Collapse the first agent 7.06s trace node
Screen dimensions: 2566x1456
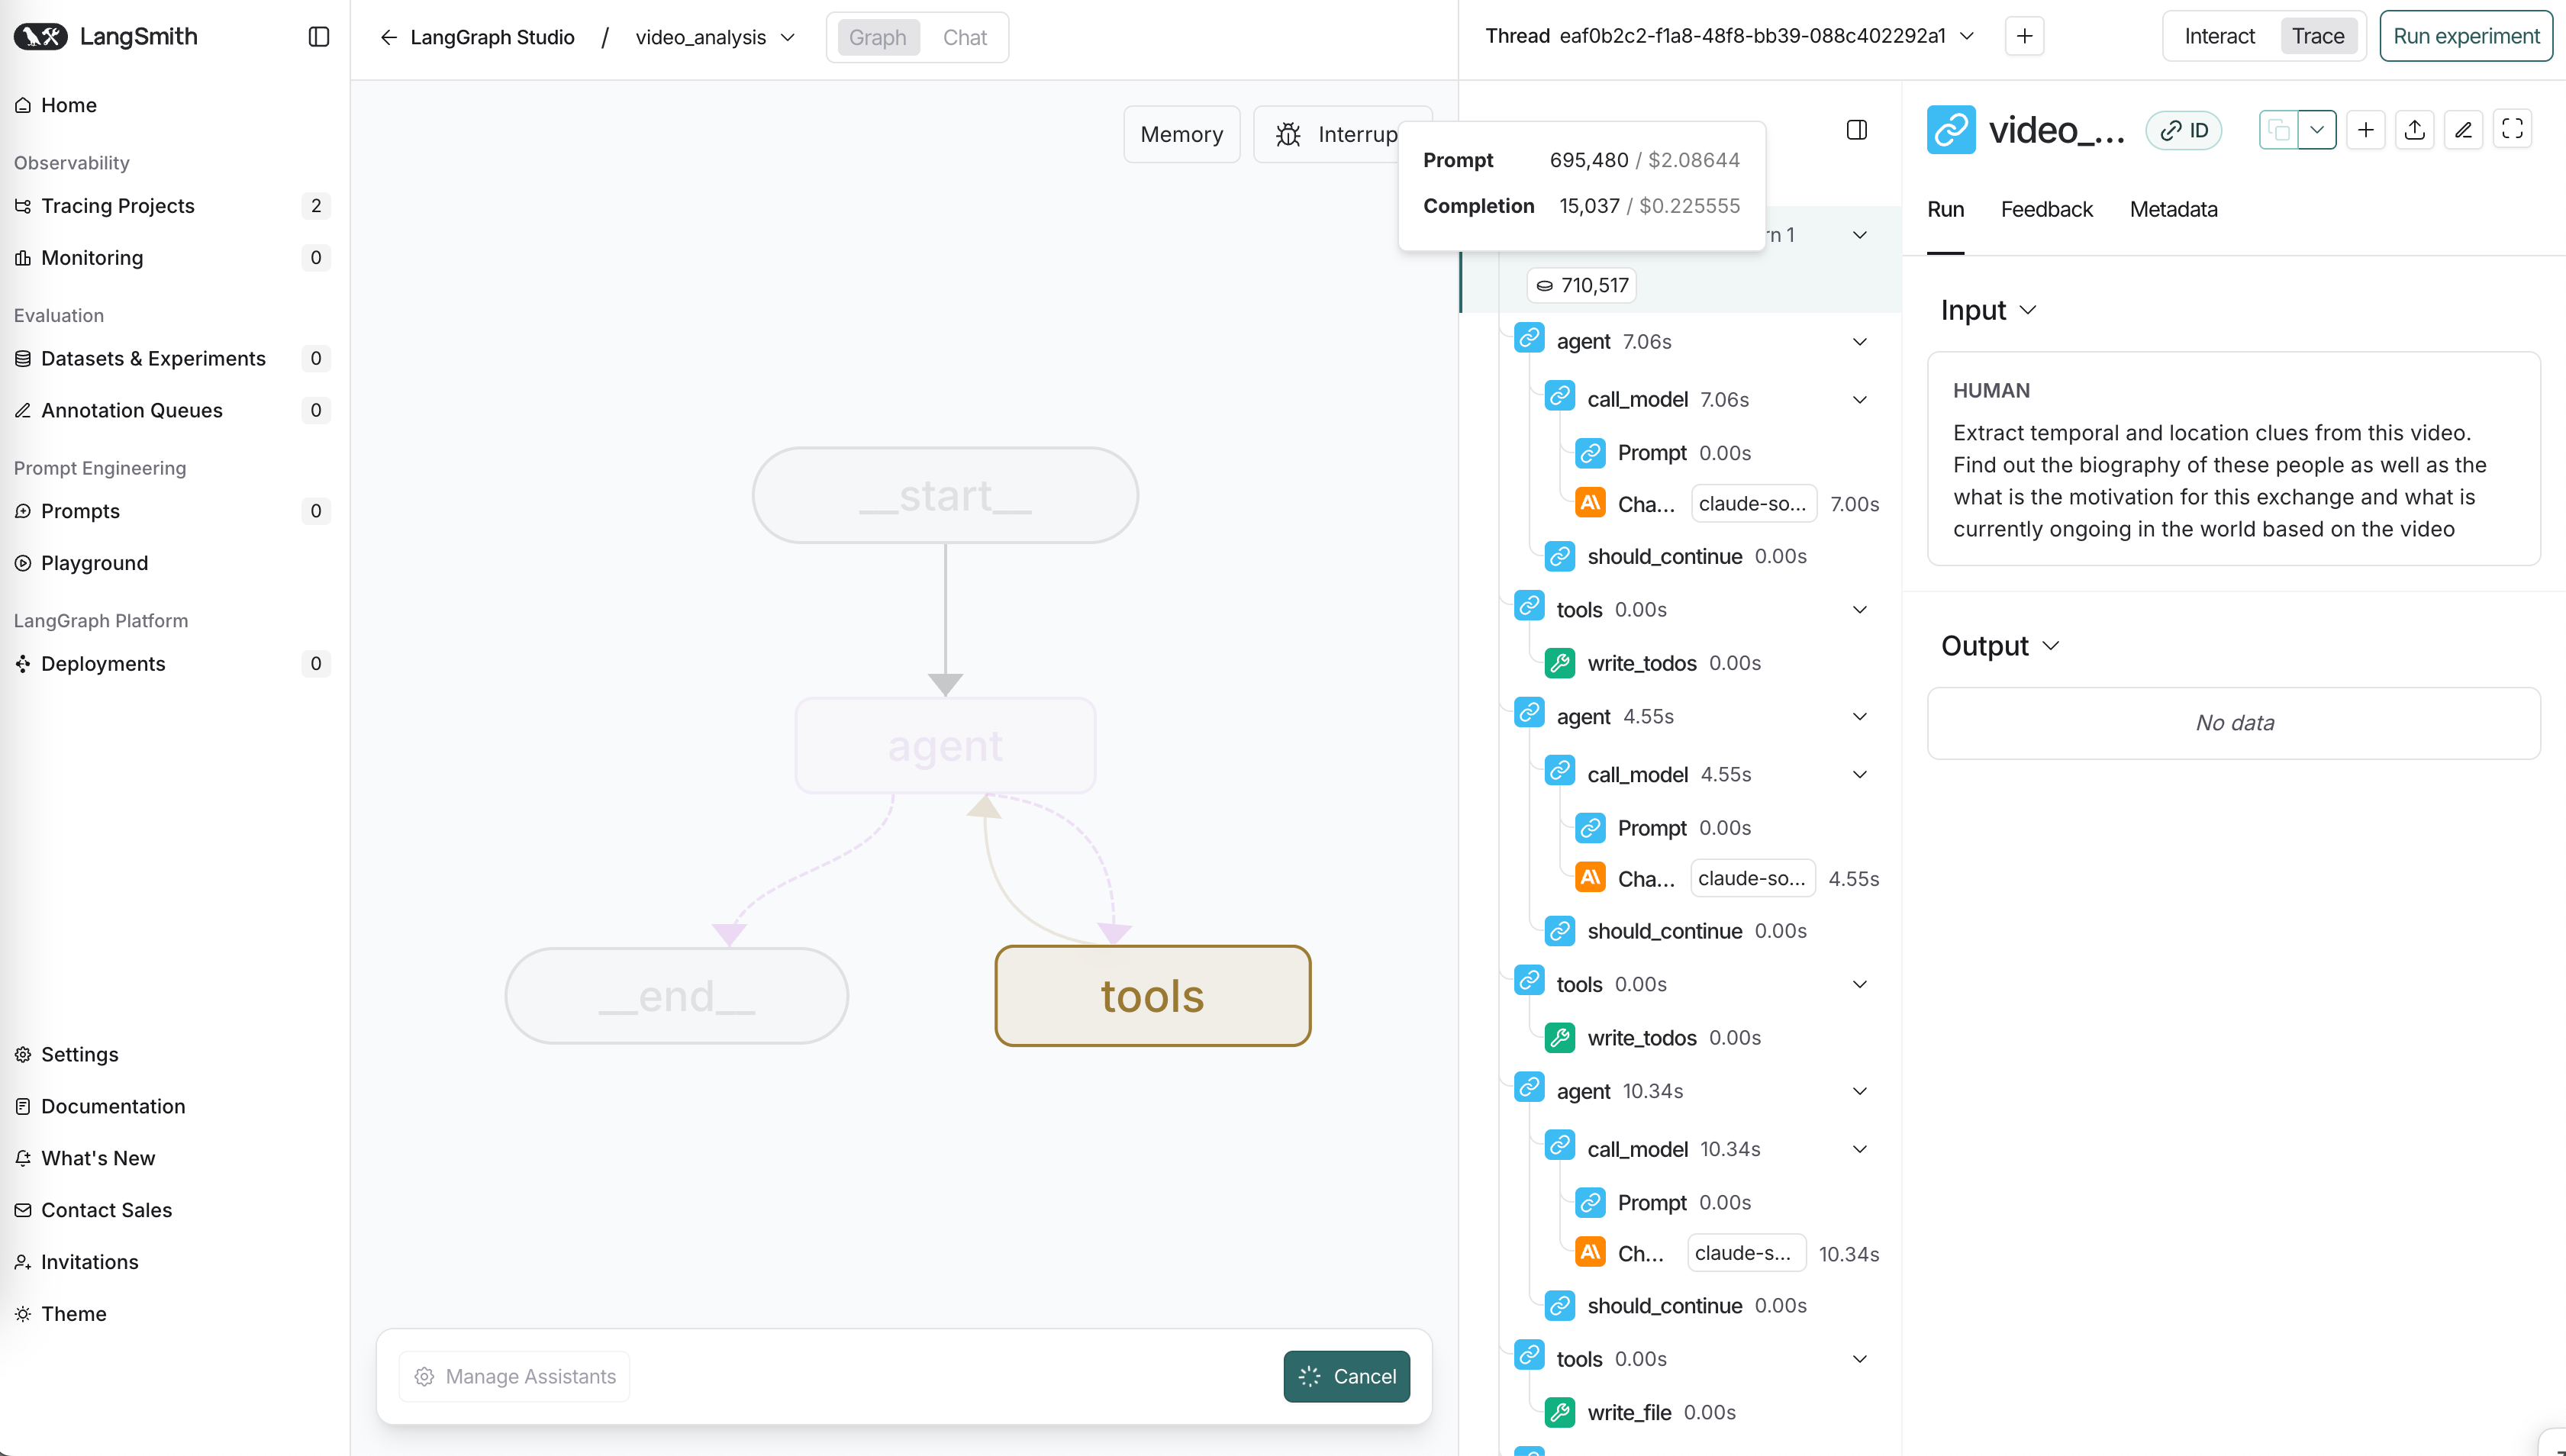point(1859,342)
